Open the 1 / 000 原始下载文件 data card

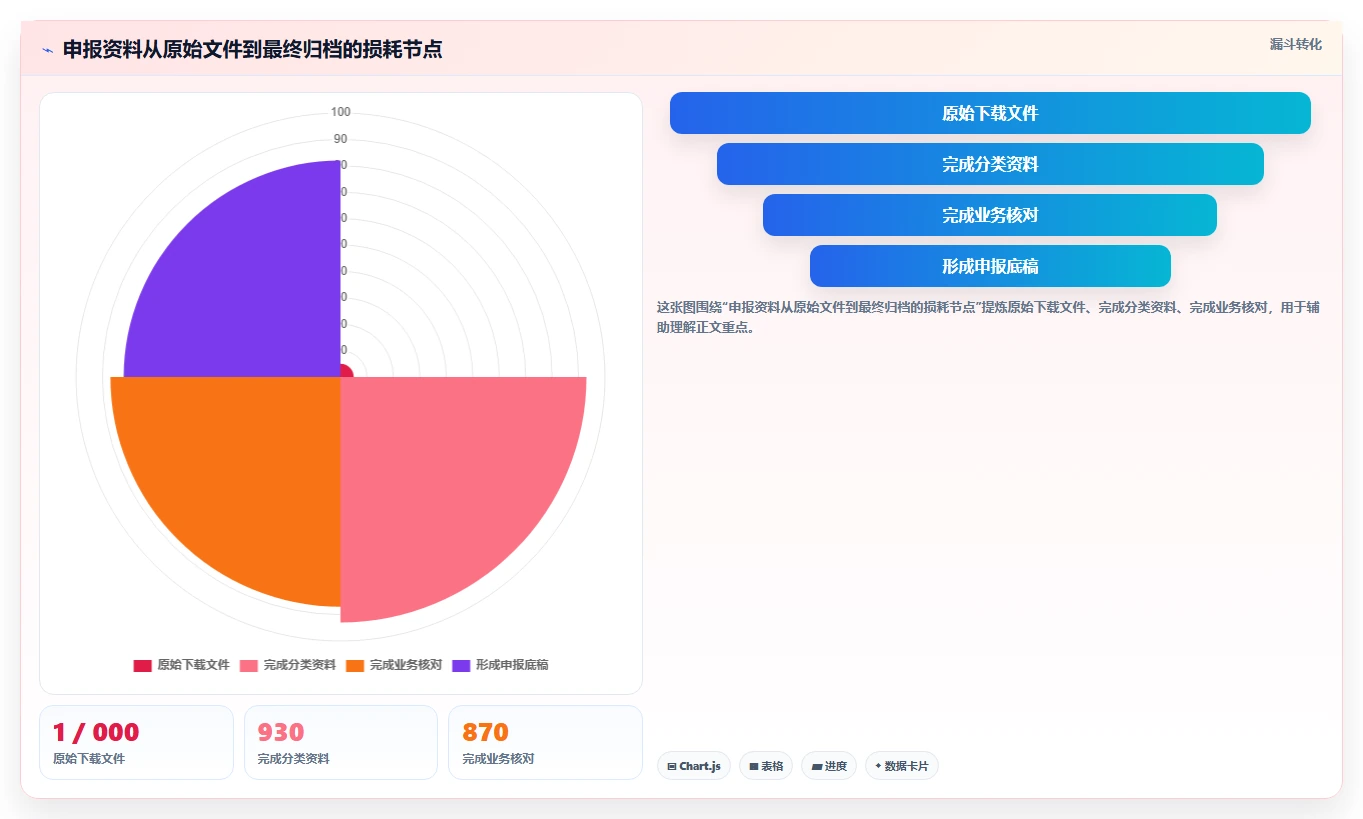[x=136, y=742]
